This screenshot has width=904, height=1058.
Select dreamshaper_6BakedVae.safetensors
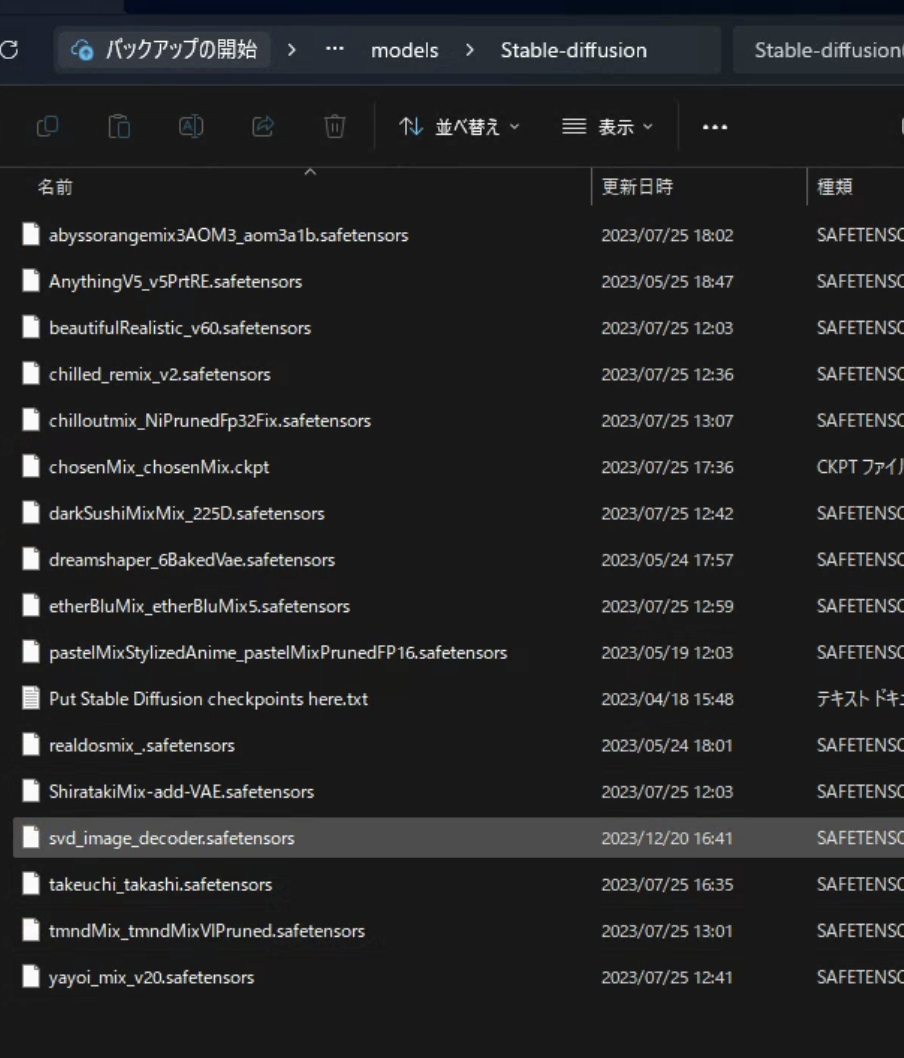[192, 560]
